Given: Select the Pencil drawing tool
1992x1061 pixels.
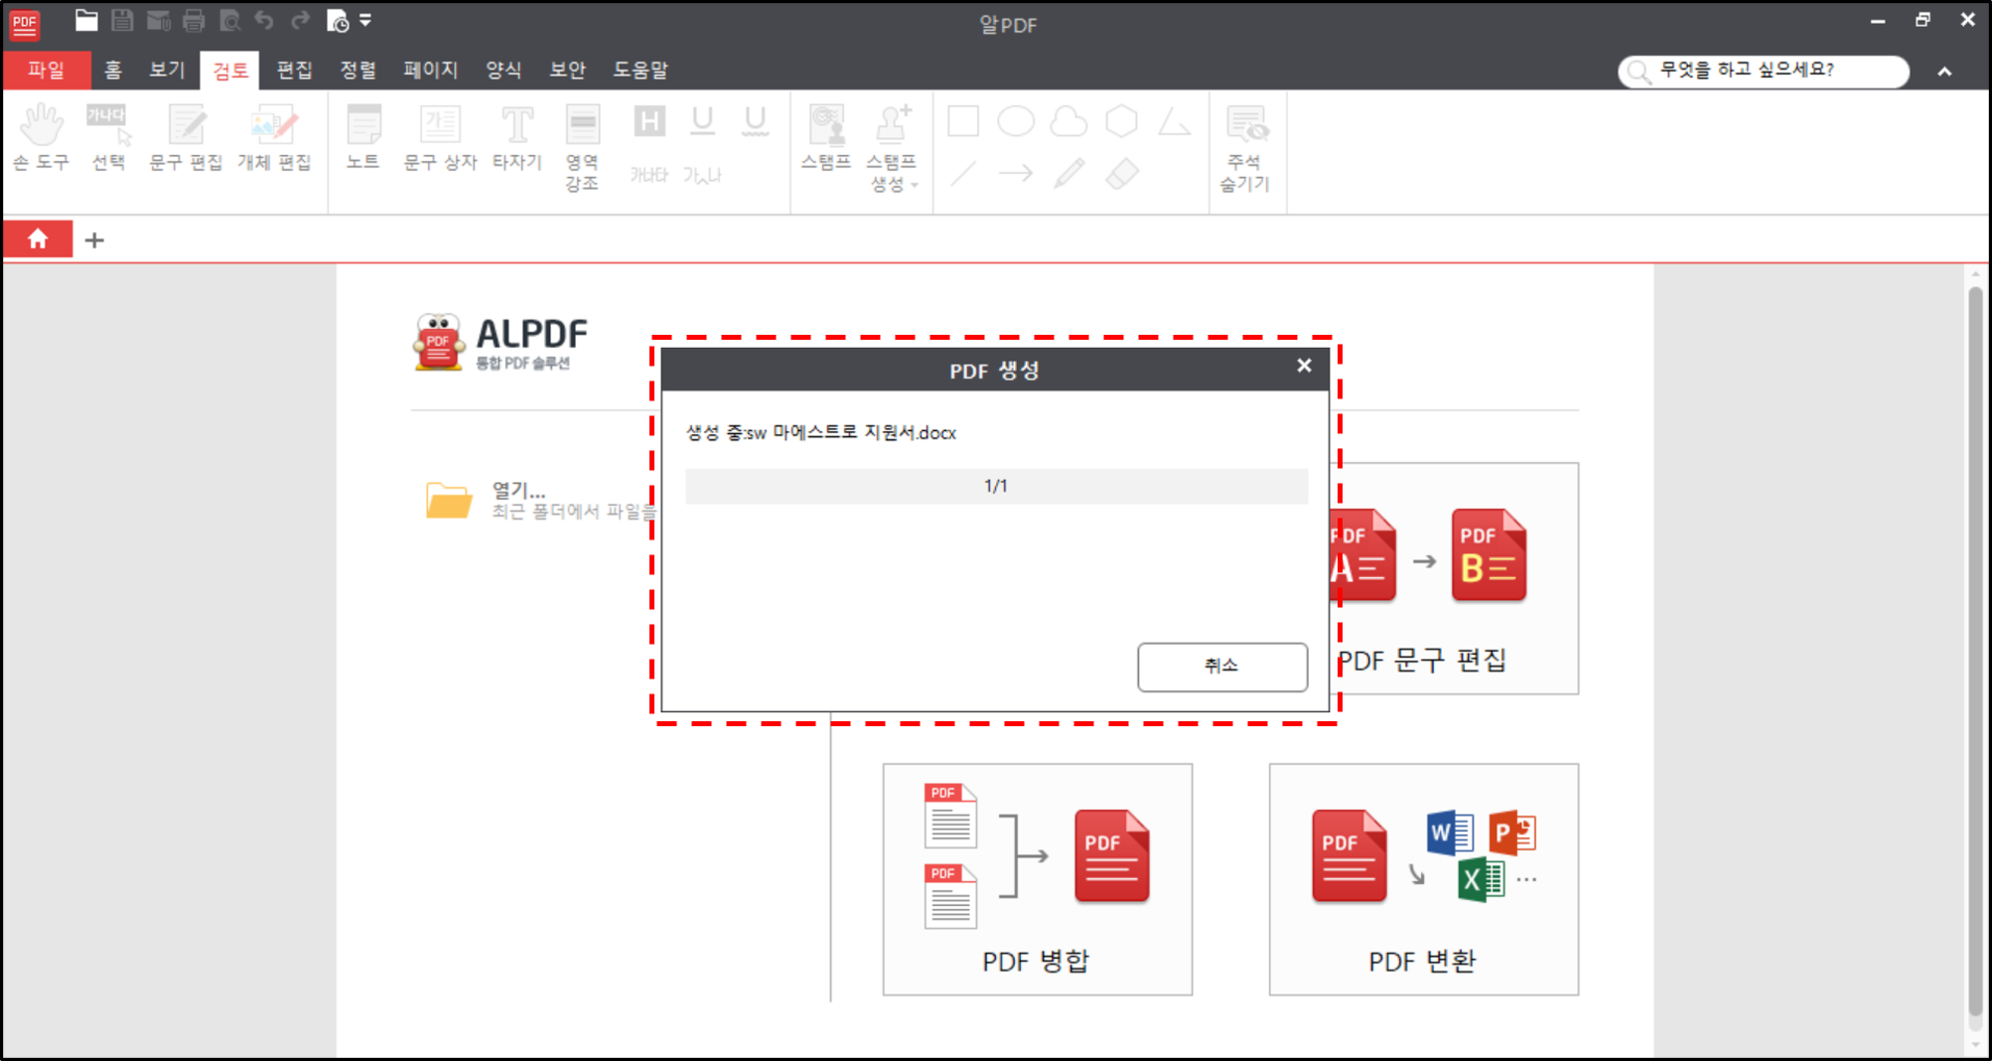Looking at the screenshot, I should point(1069,174).
